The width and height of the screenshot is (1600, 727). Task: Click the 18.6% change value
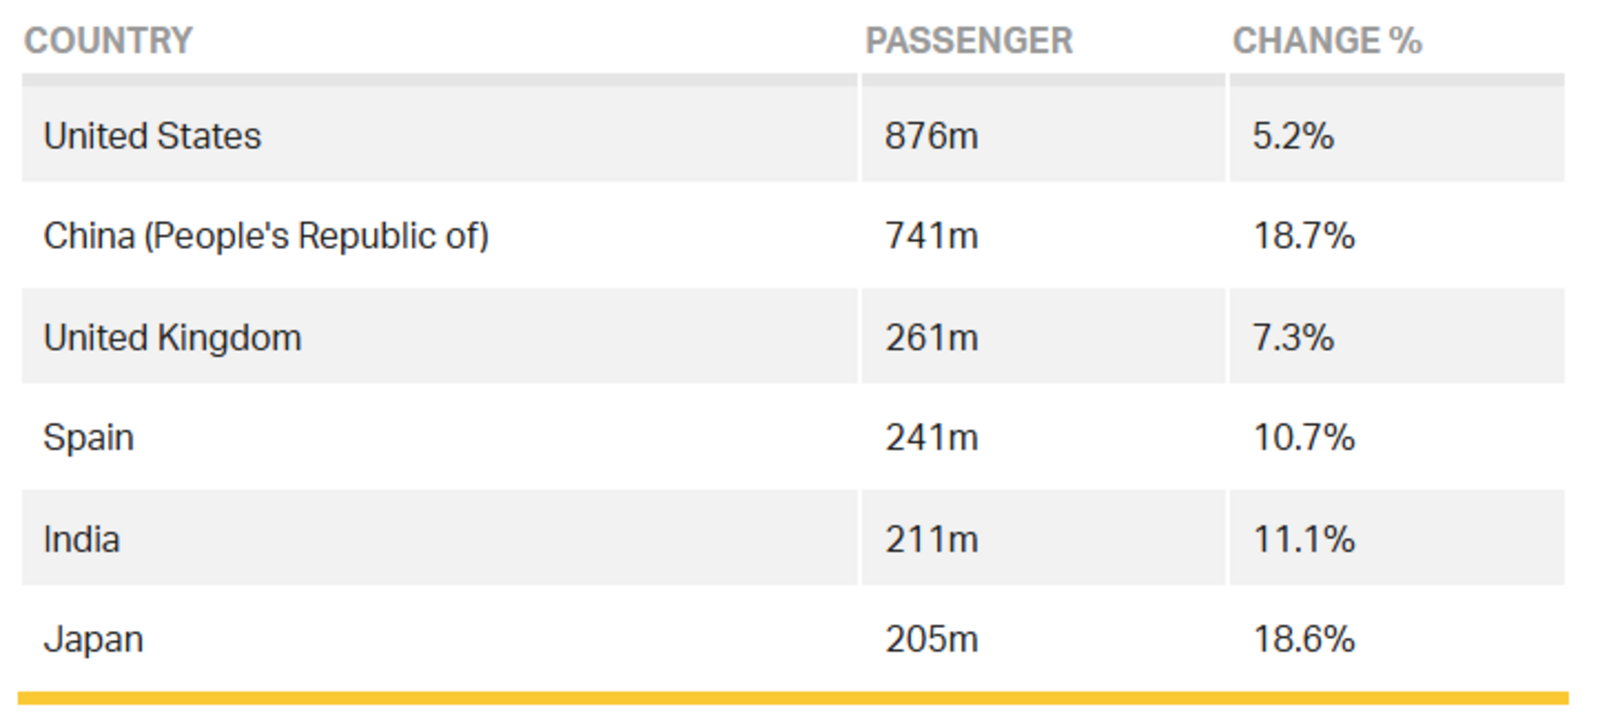click(1304, 640)
